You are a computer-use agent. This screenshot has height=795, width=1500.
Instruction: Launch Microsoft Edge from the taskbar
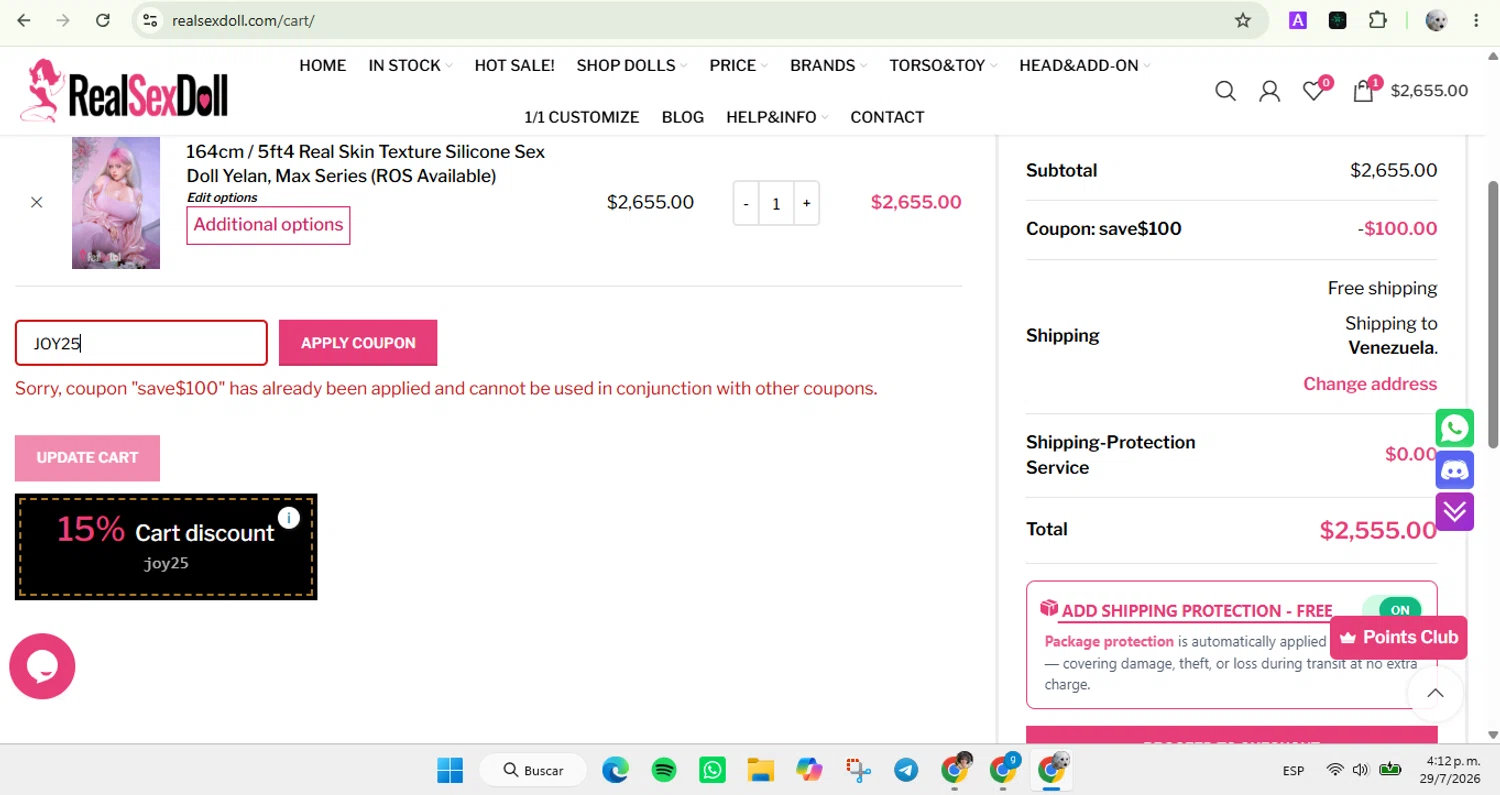615,770
